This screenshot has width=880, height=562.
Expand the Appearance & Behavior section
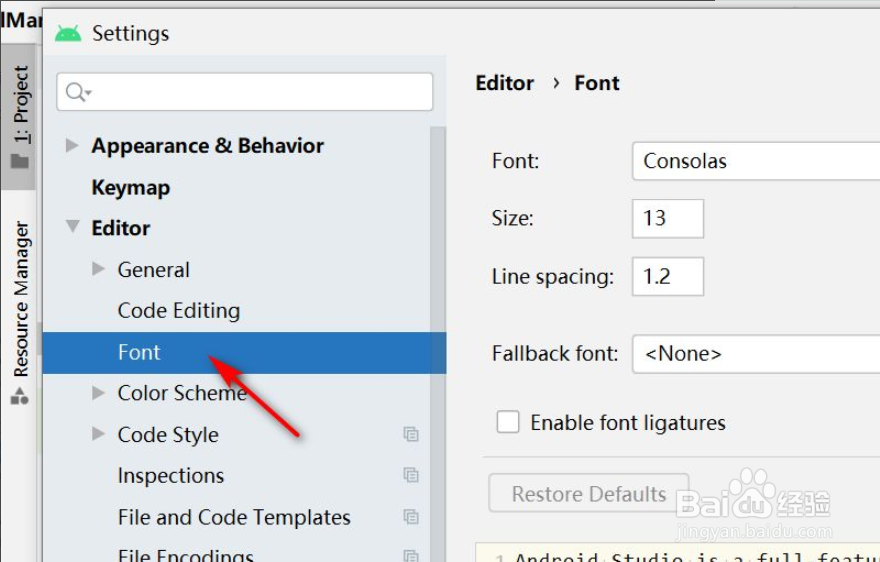coord(71,145)
